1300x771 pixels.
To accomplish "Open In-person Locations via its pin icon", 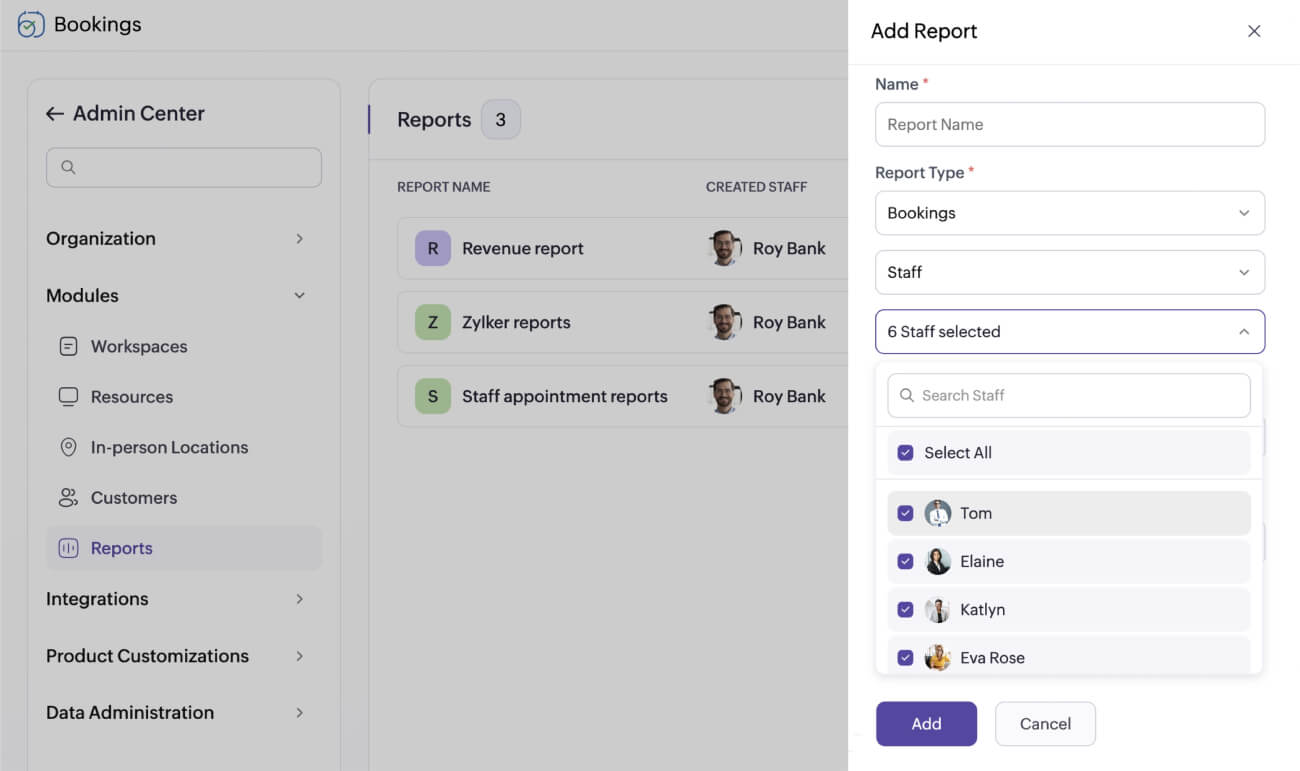I will tap(68, 447).
